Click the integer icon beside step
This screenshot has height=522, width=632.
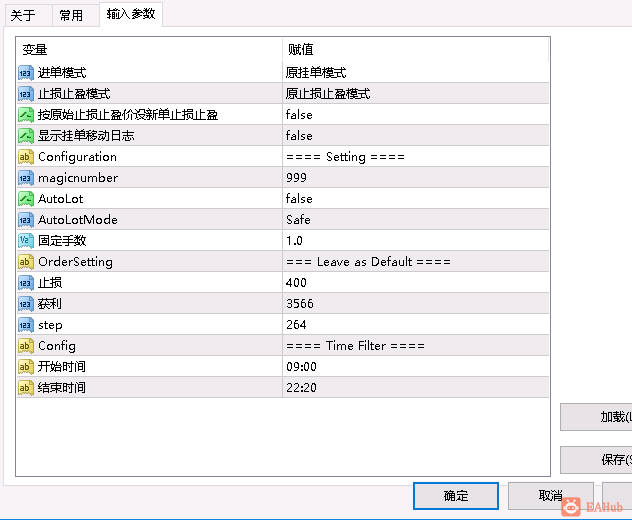click(26, 324)
